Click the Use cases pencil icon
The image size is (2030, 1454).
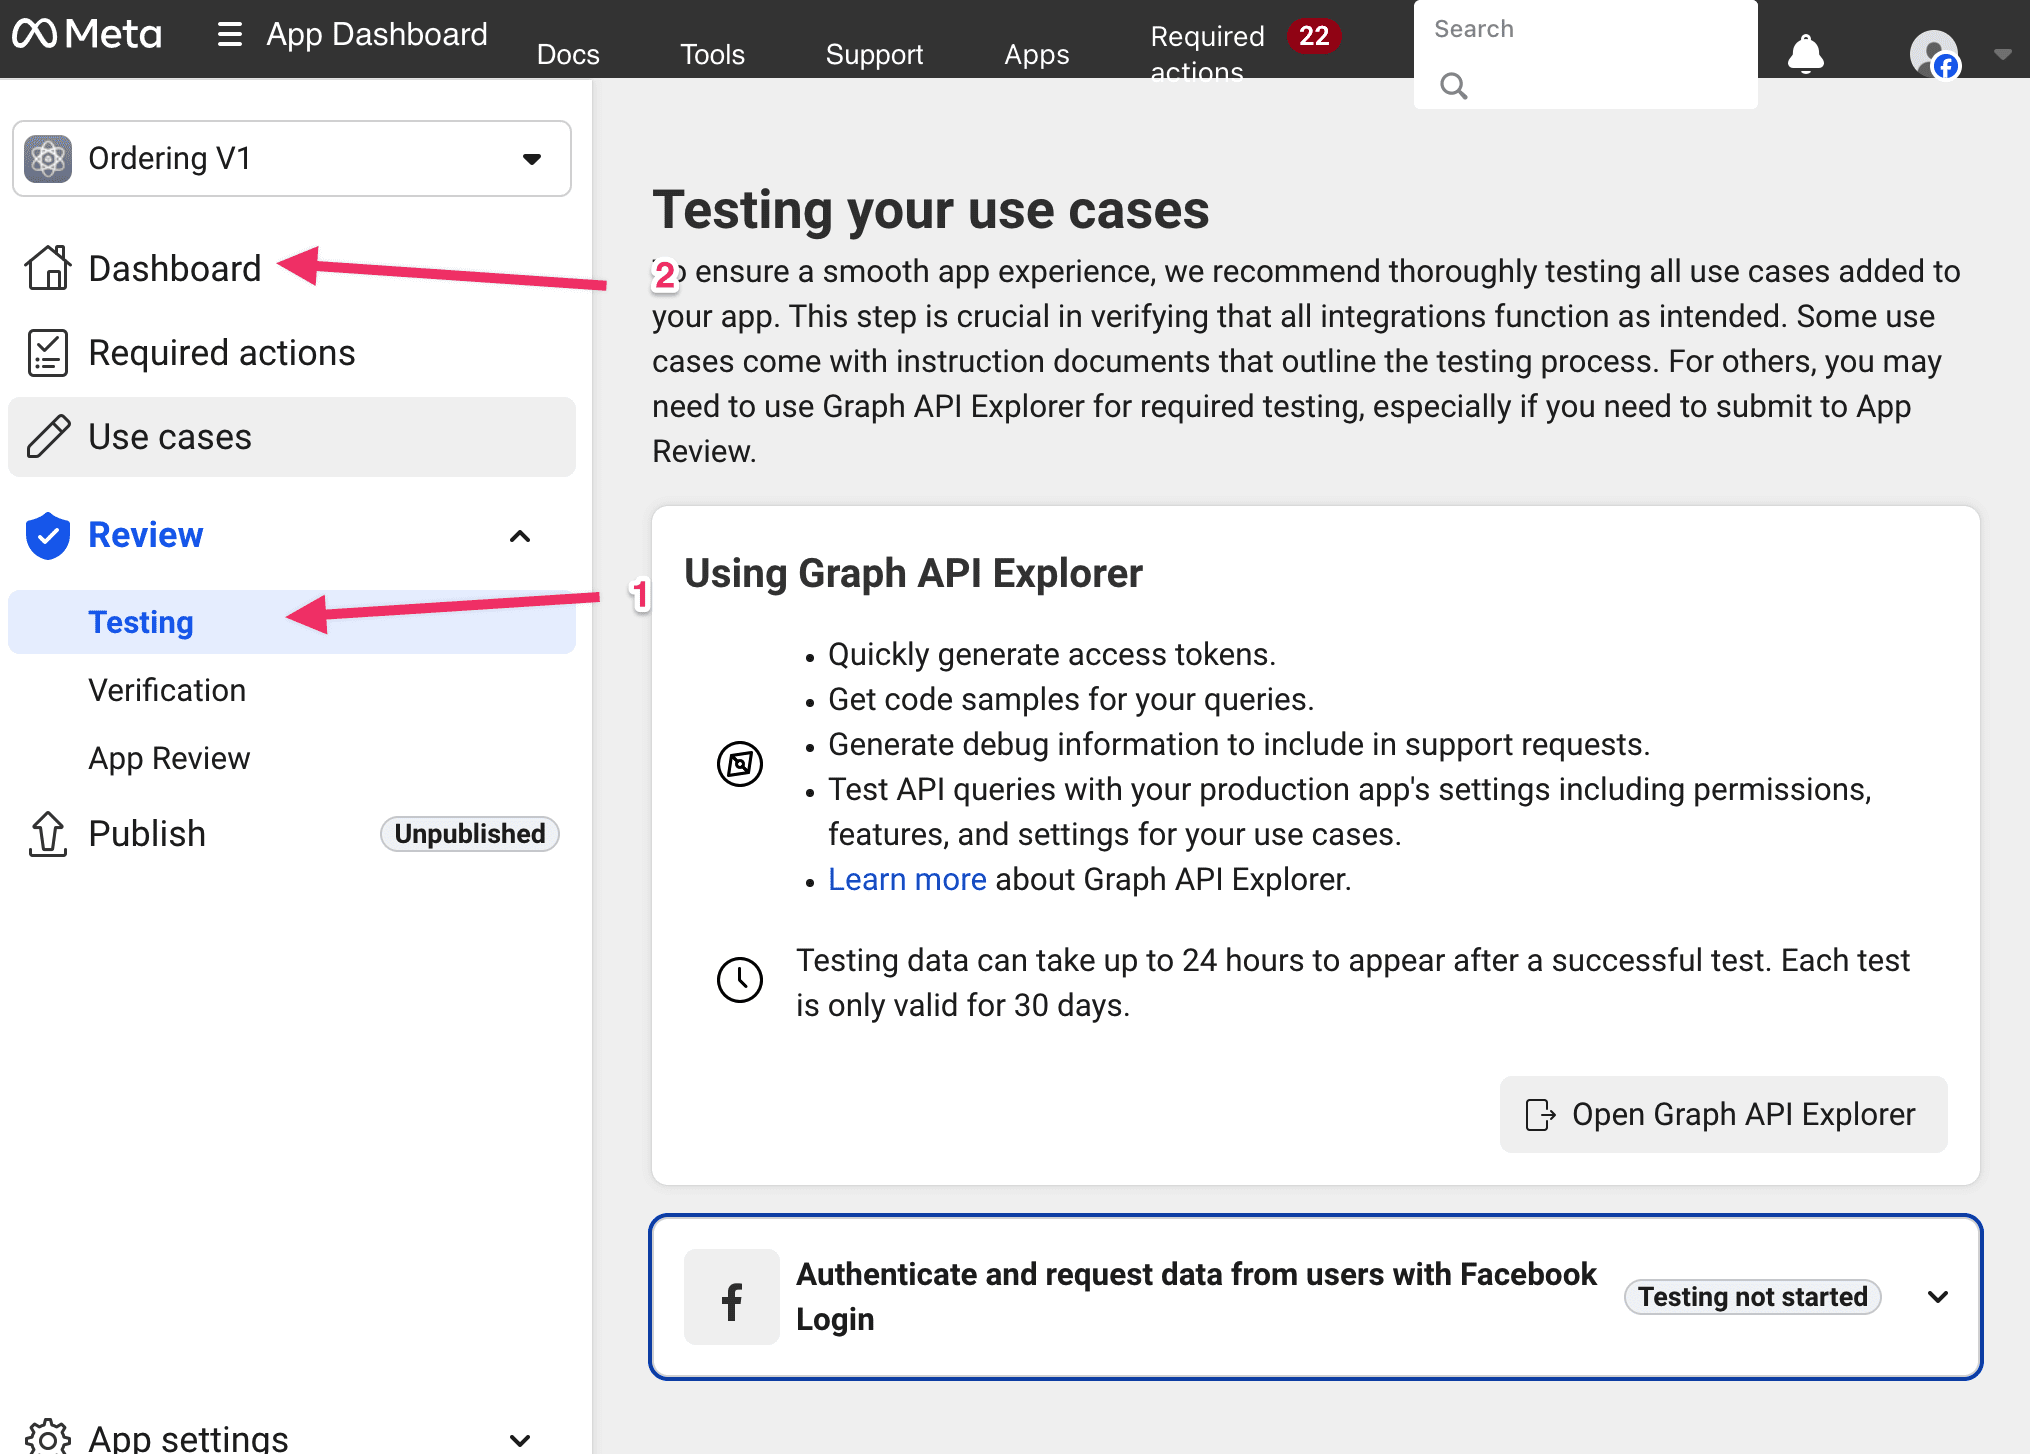point(48,437)
